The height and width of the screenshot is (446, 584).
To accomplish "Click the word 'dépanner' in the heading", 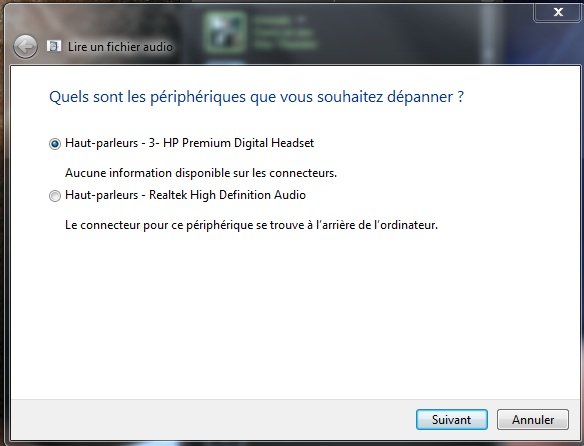I will tap(420, 97).
